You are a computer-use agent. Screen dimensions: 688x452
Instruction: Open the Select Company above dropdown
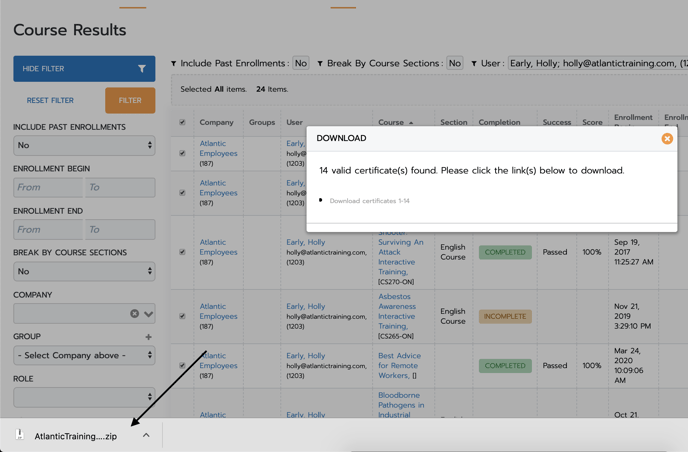84,355
